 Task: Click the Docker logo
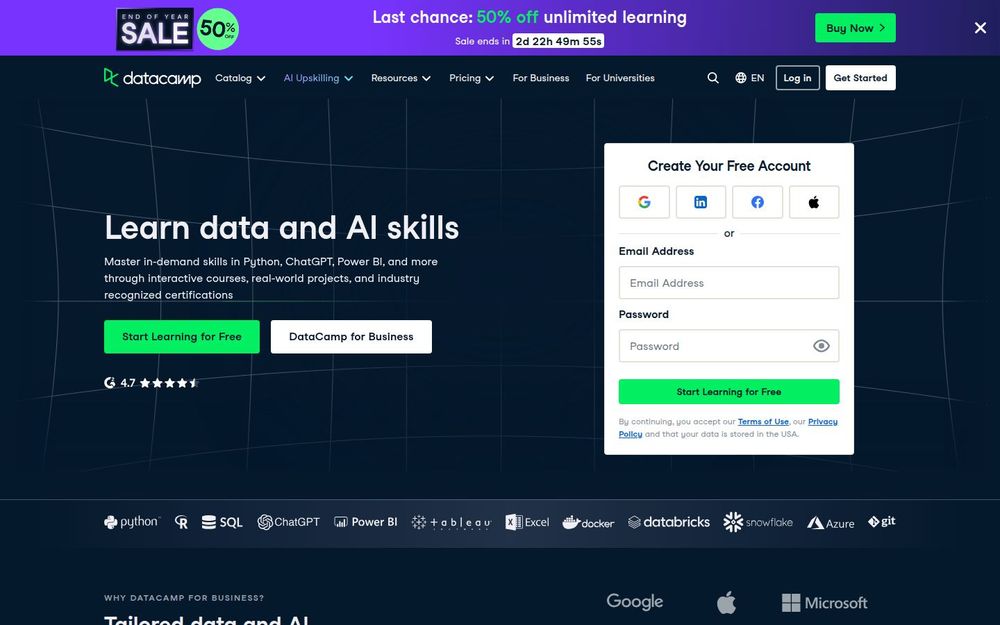[x=588, y=522]
